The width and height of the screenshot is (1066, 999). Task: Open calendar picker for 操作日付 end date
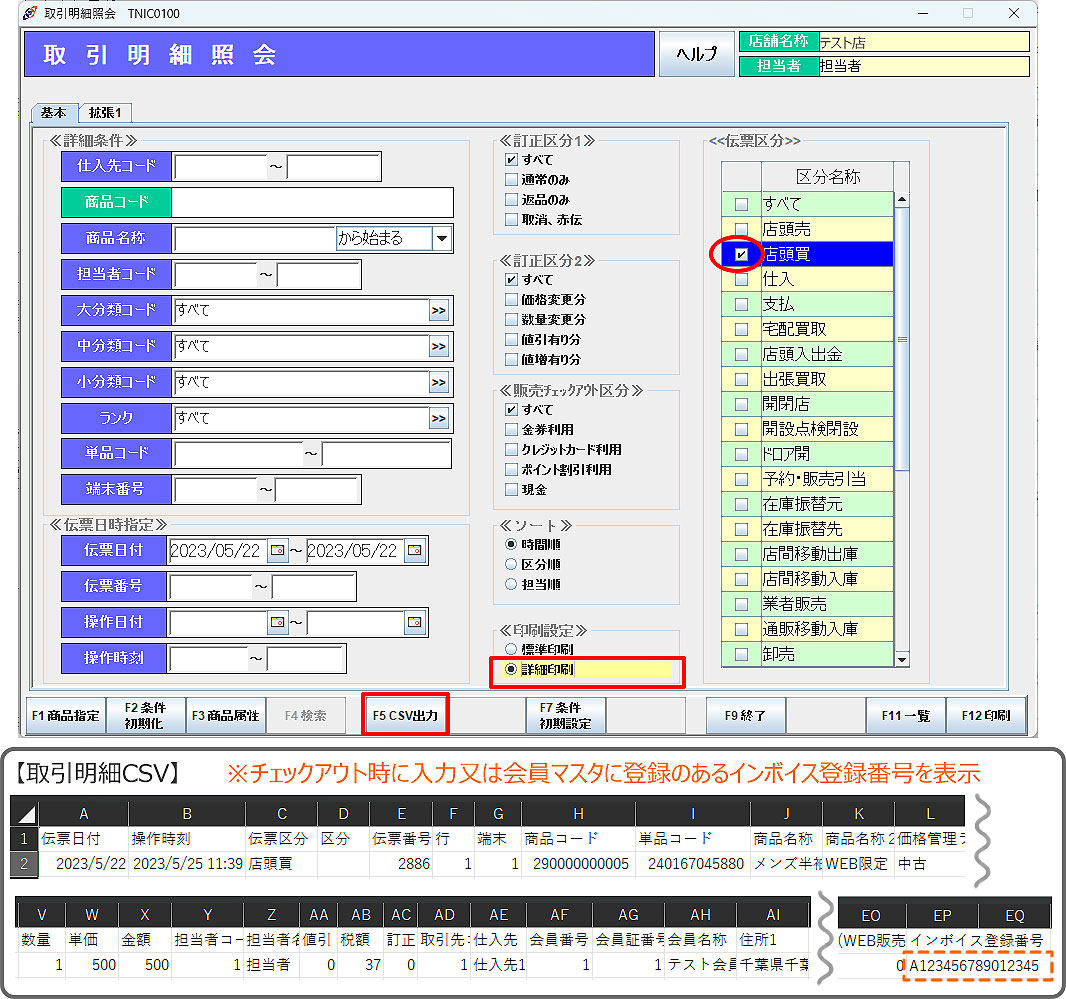pos(414,623)
